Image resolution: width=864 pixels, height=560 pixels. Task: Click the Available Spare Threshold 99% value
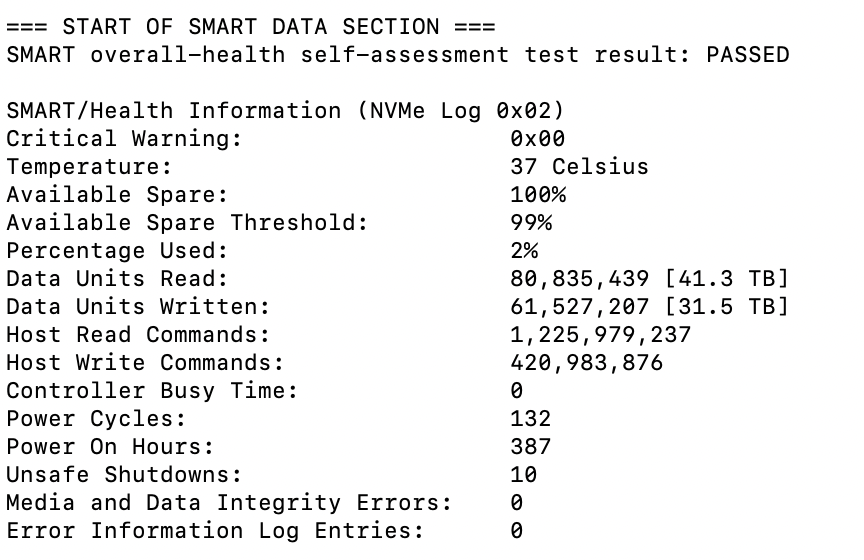coord(531,223)
